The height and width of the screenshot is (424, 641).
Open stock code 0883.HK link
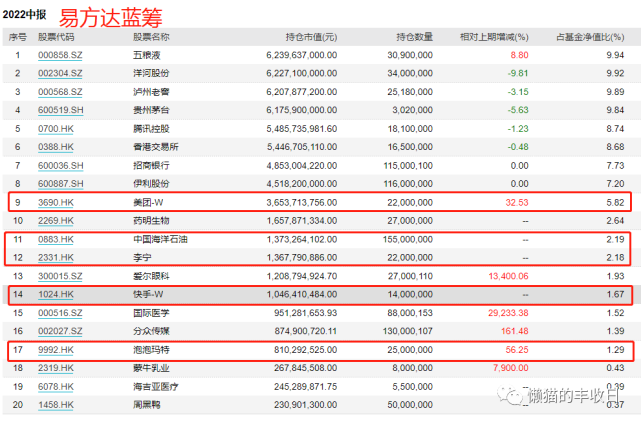54,241
